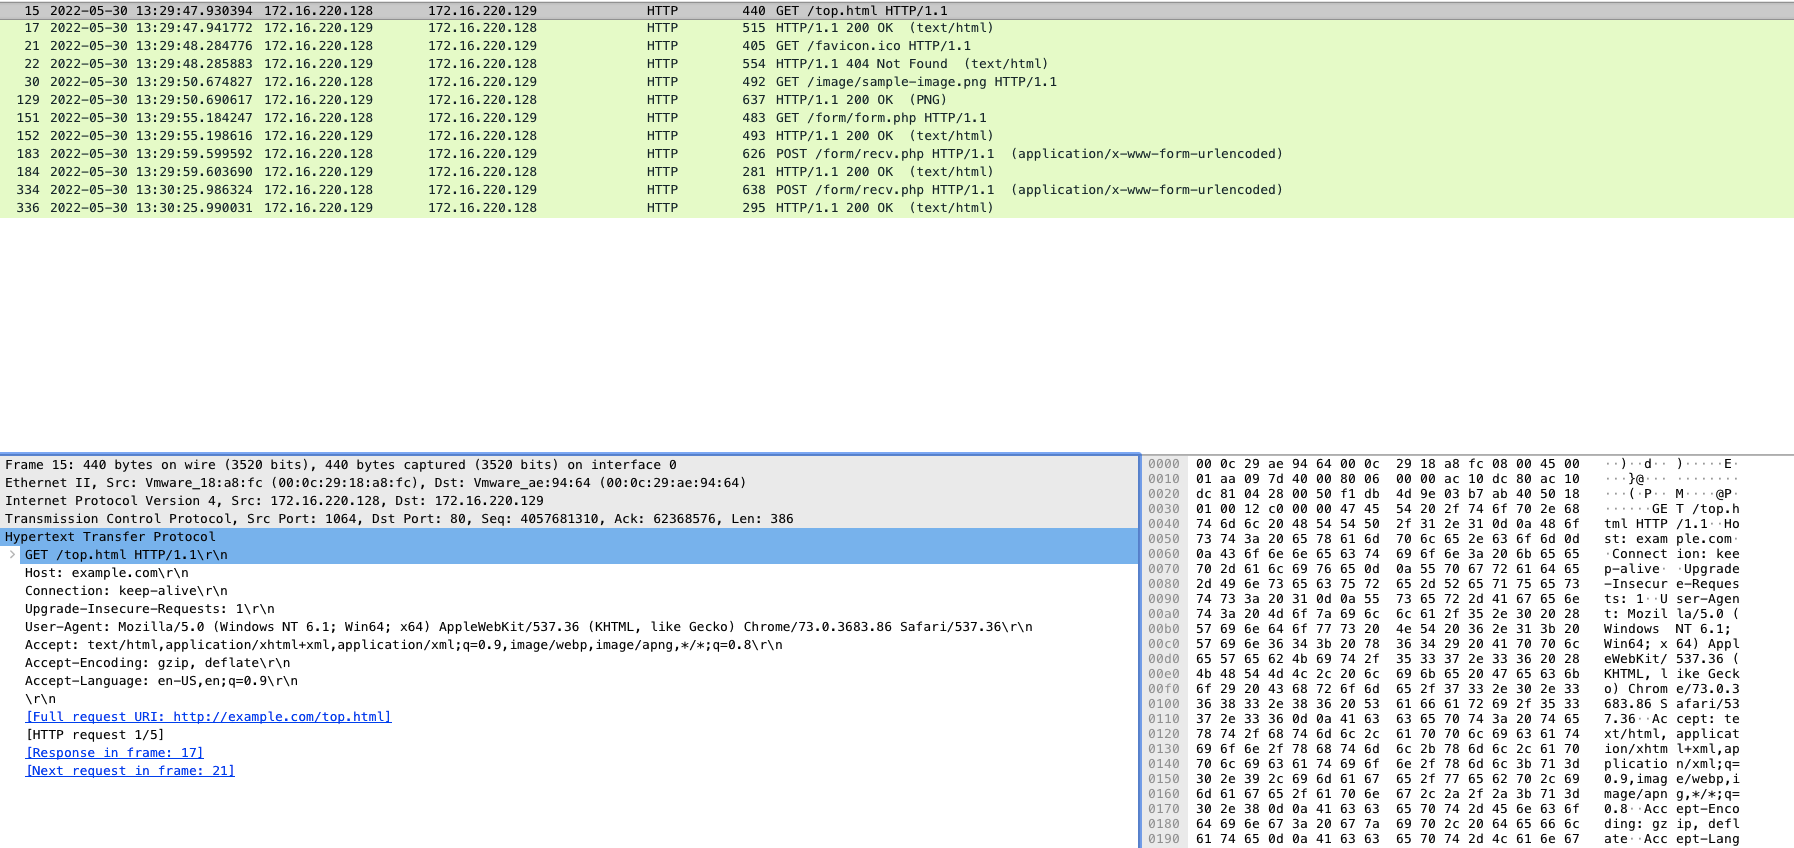The image size is (1794, 848).
Task: Expand Internet Protocol Version 4 item
Action: tap(274, 501)
